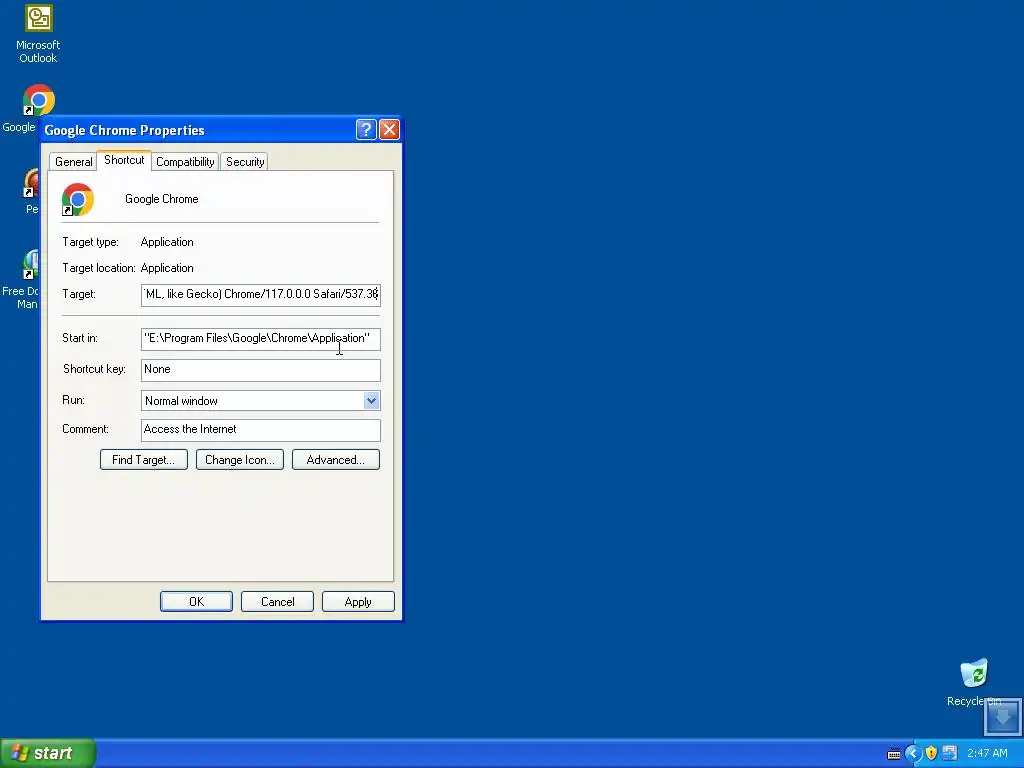Switch to the Compatibility tab
The image size is (1024, 768).
click(x=185, y=162)
